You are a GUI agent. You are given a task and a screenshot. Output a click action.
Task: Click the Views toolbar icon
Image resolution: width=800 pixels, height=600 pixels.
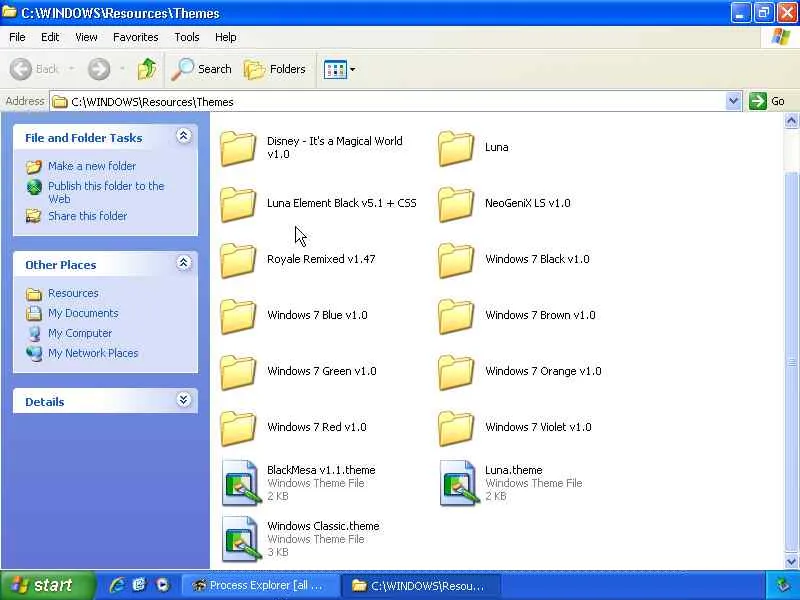(335, 69)
